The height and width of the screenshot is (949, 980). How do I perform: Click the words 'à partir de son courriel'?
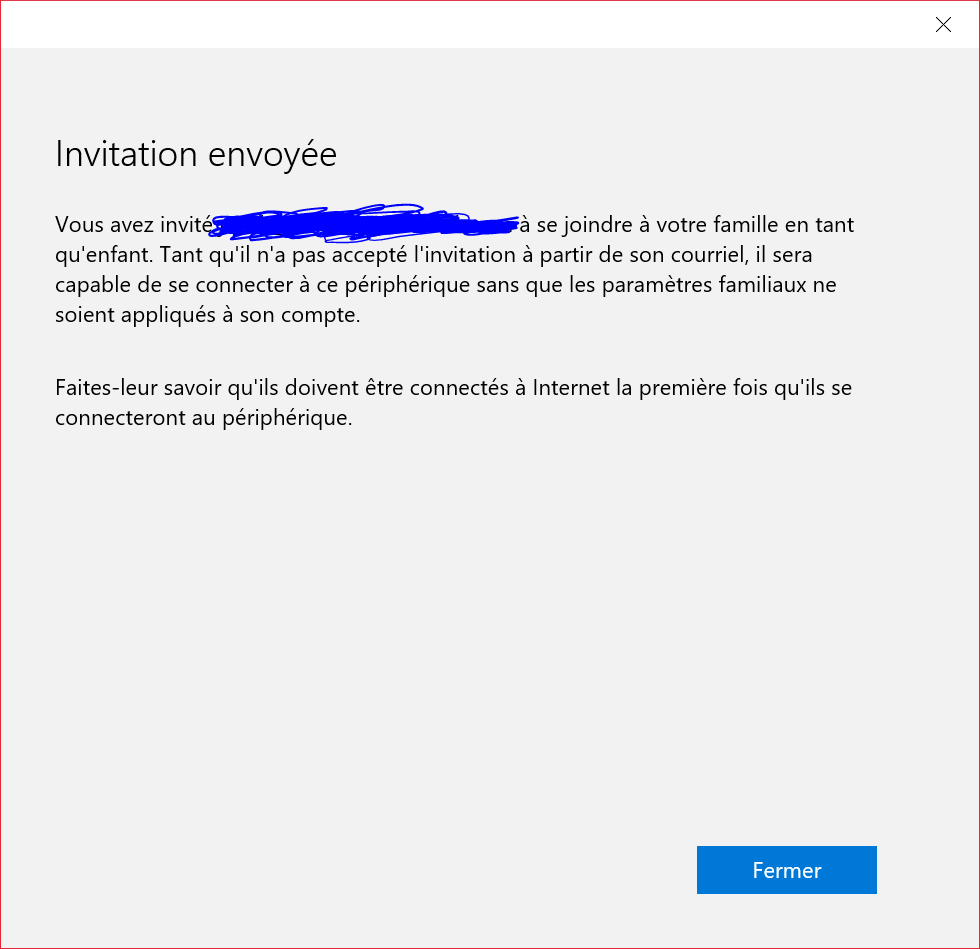click(x=617, y=255)
